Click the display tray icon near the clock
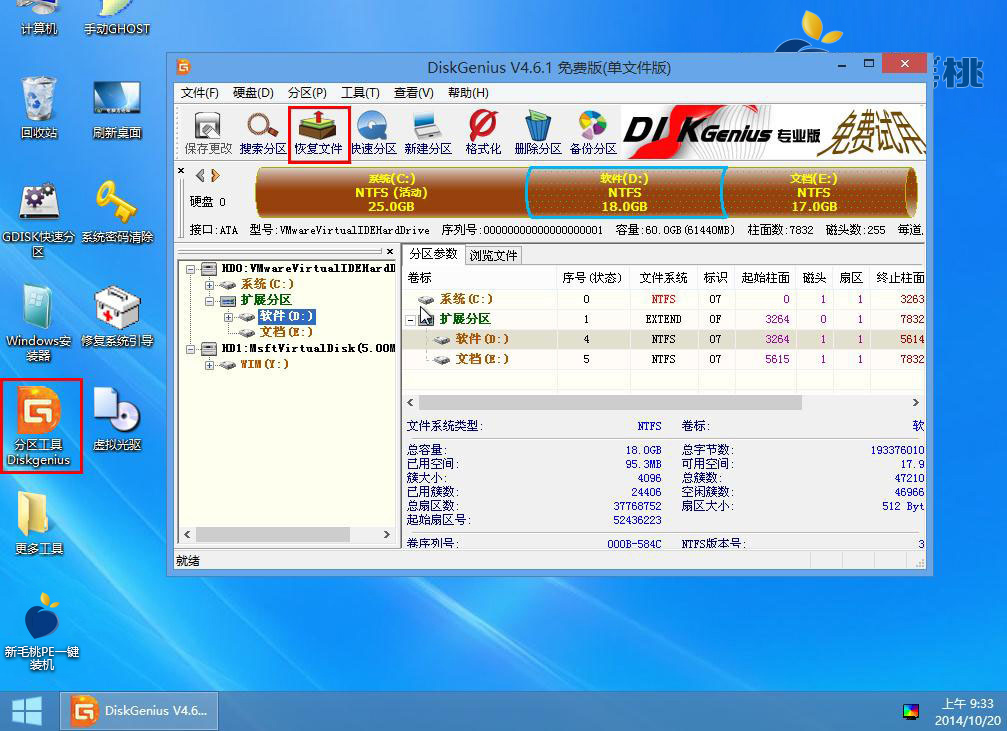Viewport: 1007px width, 731px height. [x=911, y=711]
